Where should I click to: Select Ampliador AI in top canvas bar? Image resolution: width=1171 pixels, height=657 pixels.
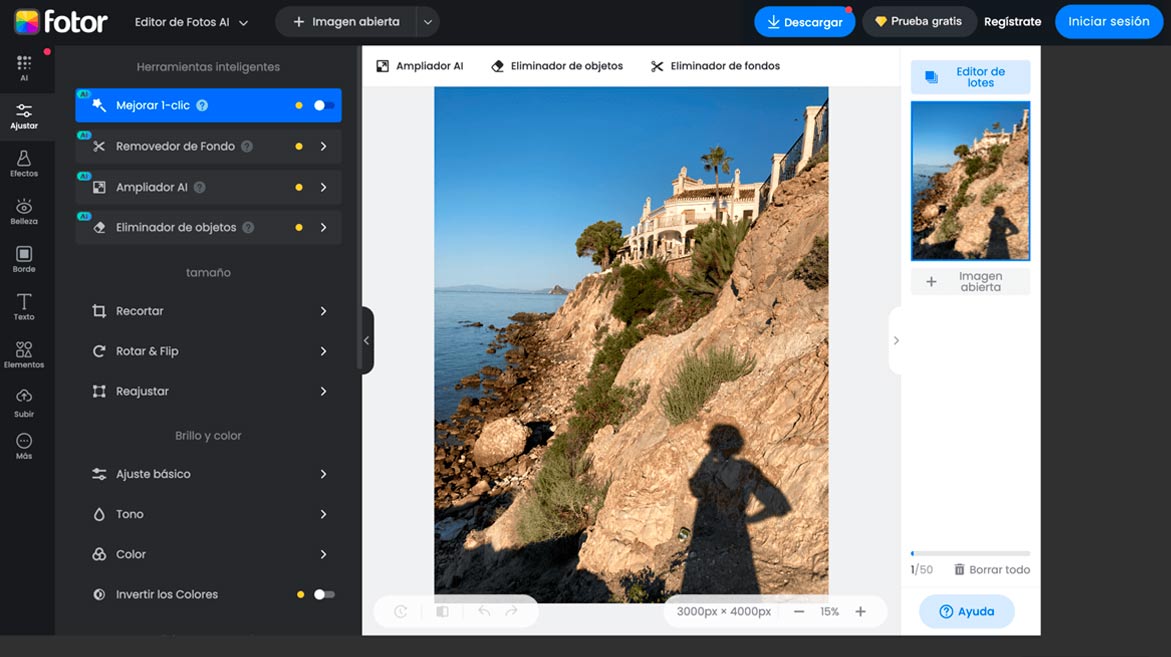coord(420,66)
